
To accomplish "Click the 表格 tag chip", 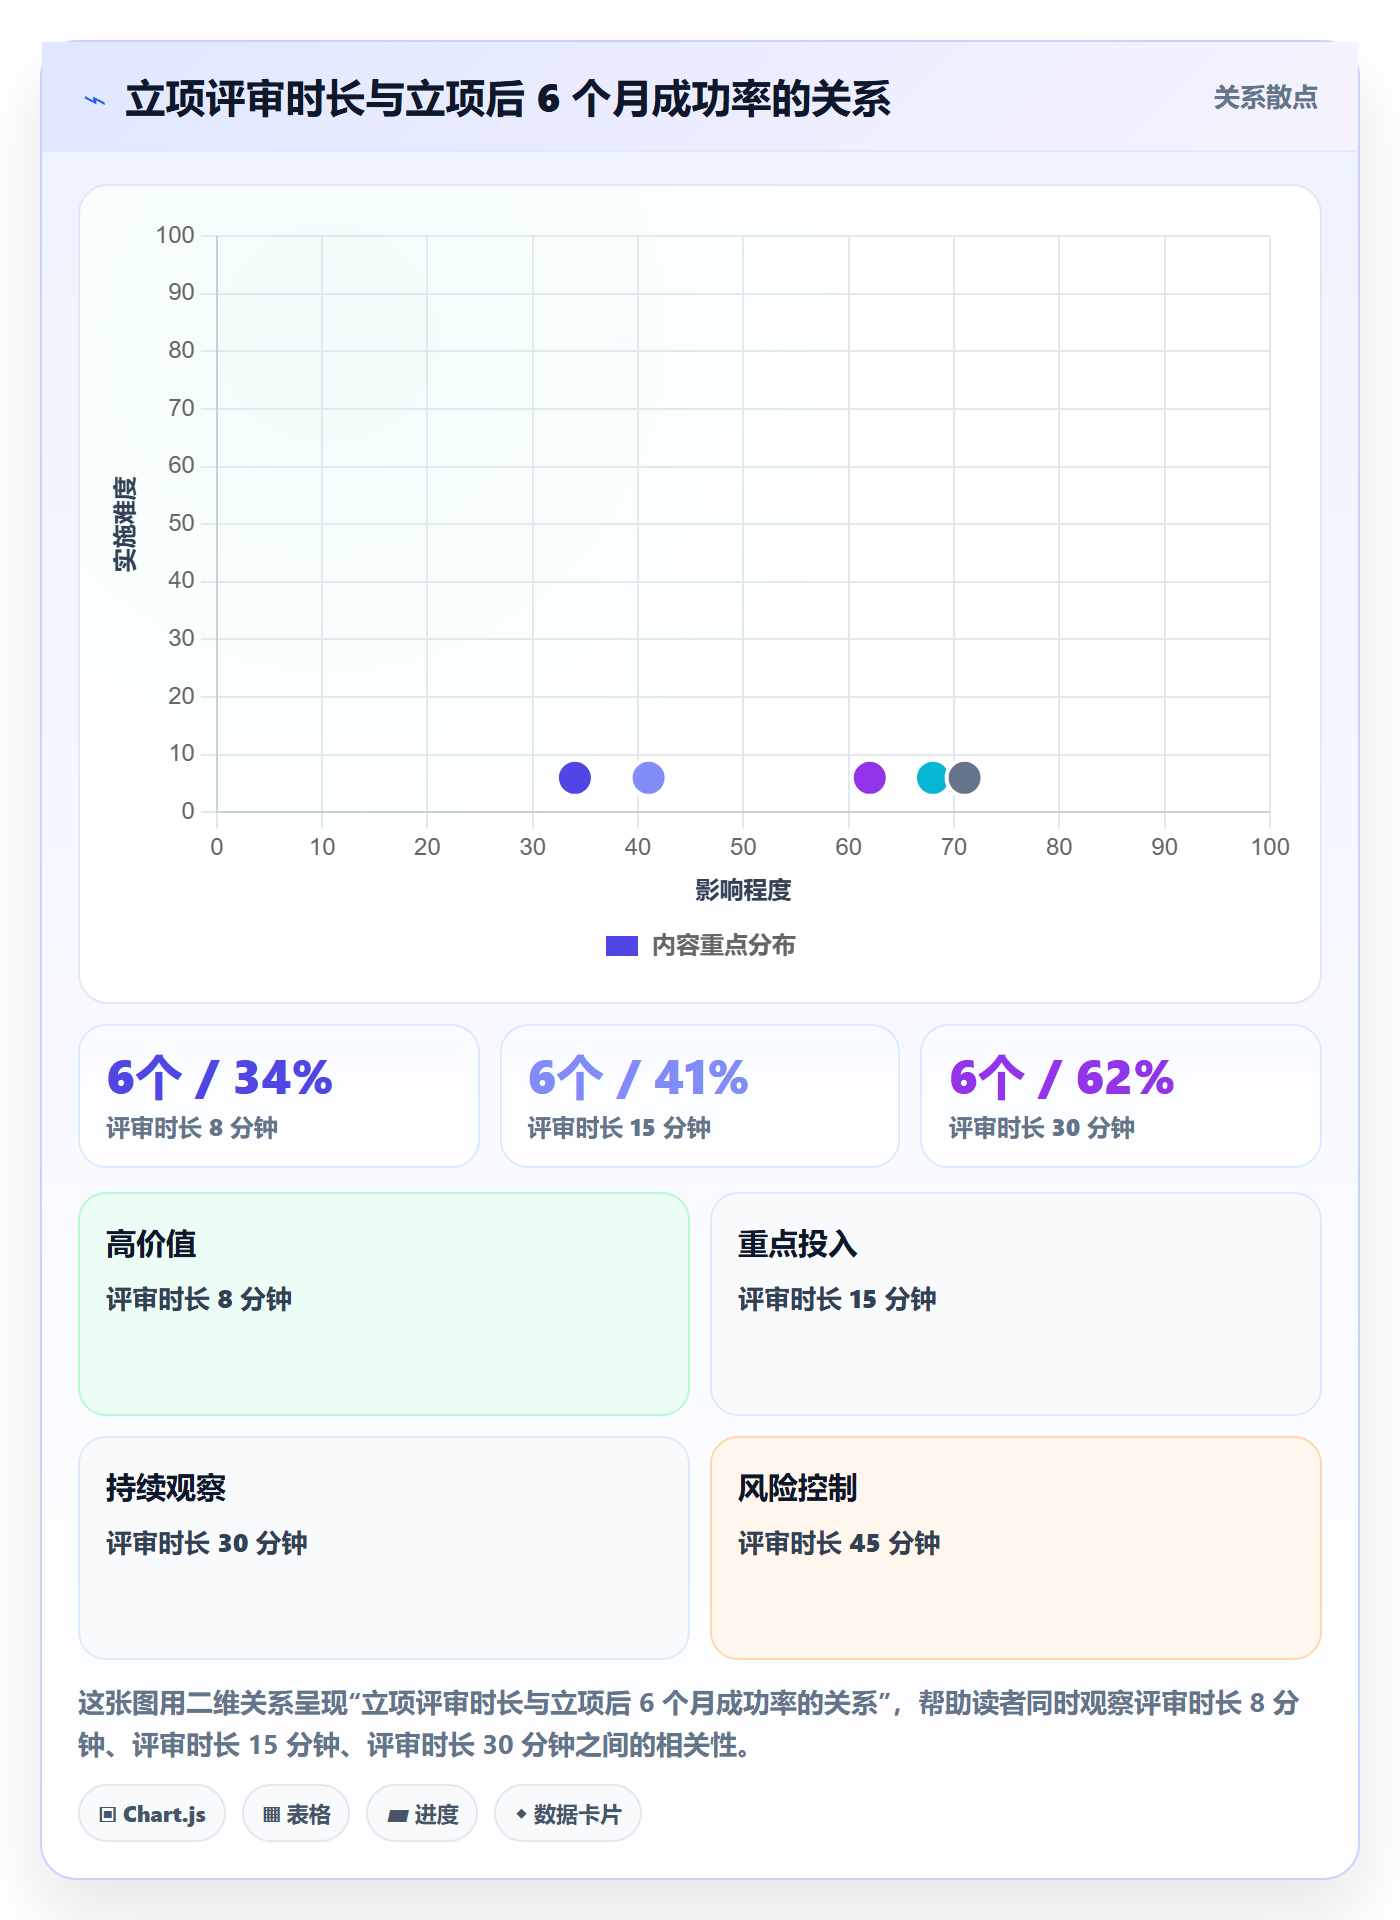I will click(x=296, y=1814).
